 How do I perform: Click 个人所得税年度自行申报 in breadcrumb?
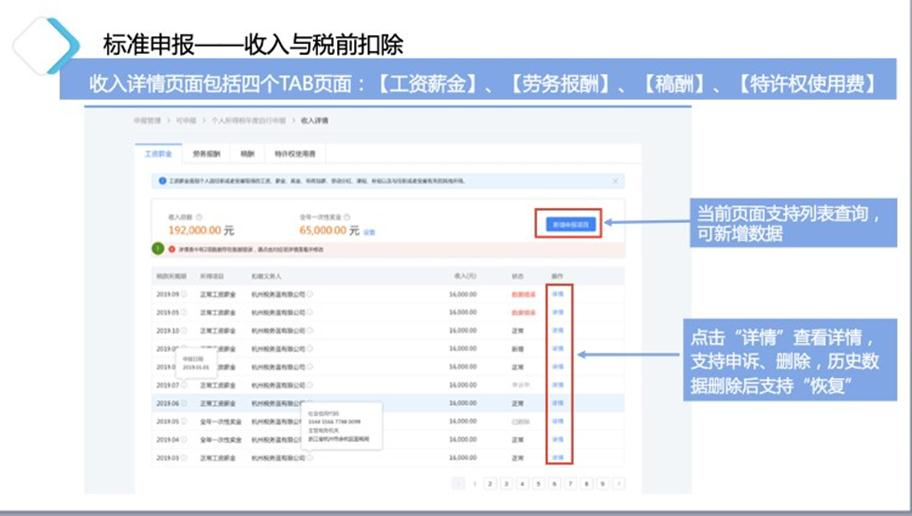[247, 120]
